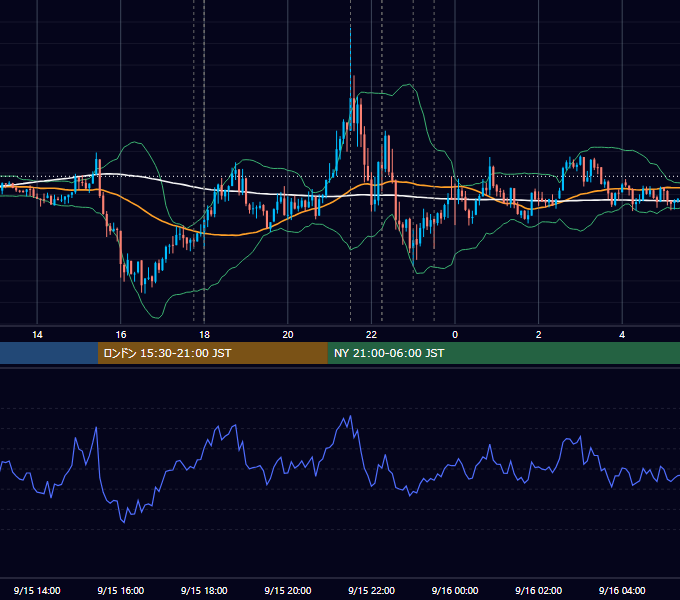Viewport: 680px width, 600px height.
Task: Click the 9/15 16:00 date label
Action: (121, 590)
